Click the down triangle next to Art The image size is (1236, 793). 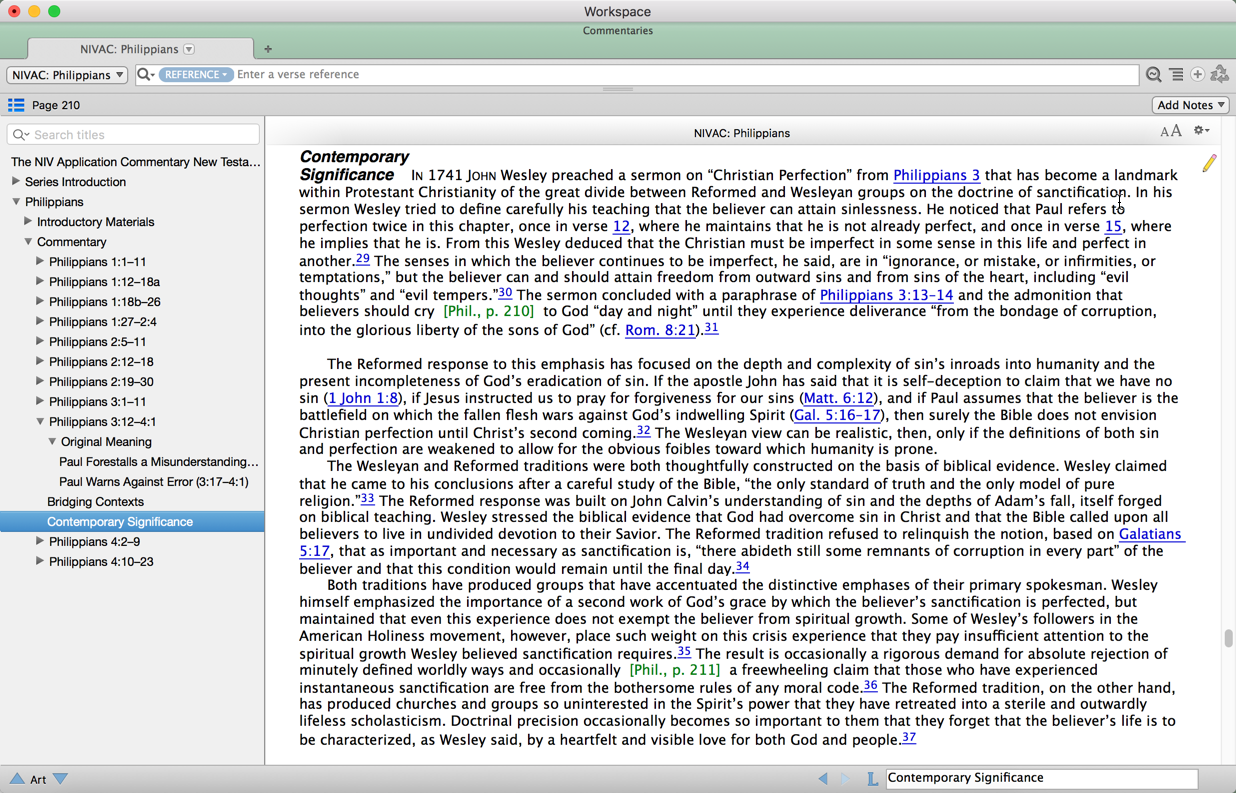tap(60, 779)
